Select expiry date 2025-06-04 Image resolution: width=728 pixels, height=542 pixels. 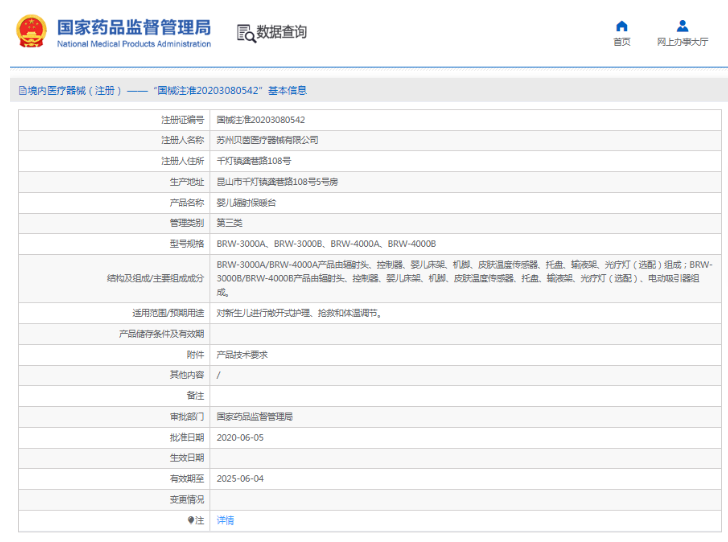[240, 478]
